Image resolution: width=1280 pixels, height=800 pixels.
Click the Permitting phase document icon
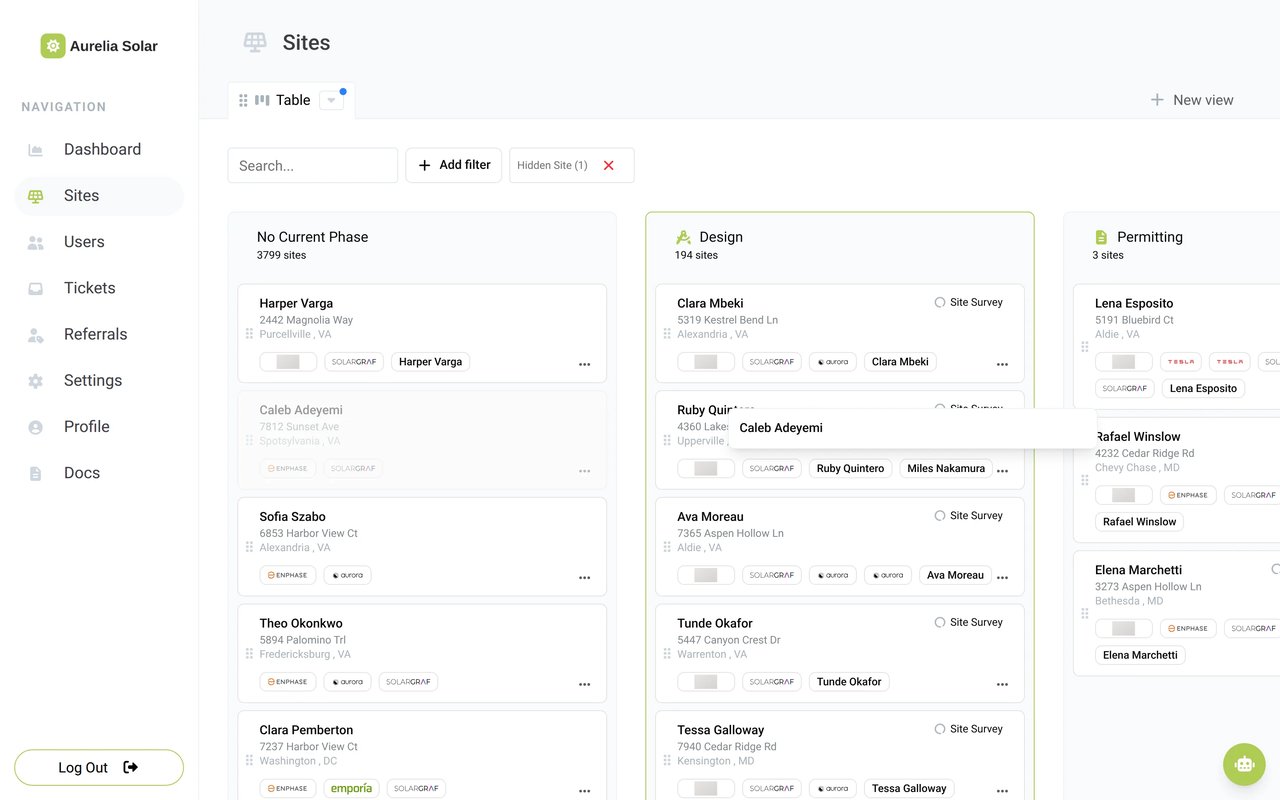1101,237
